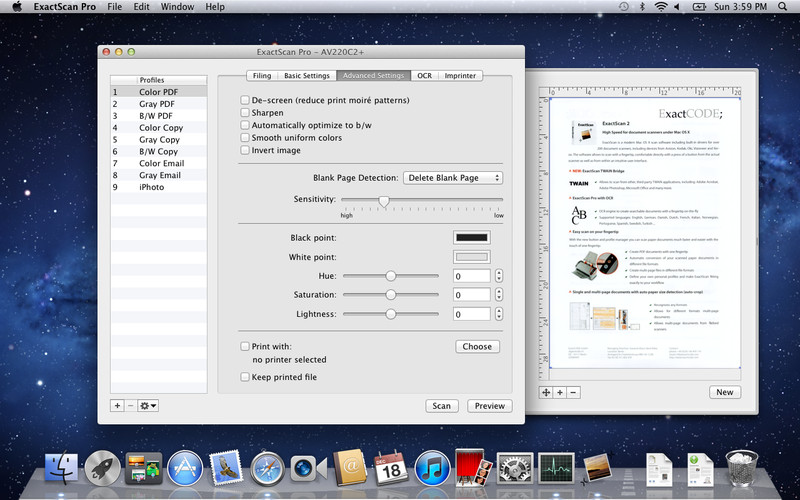Toggle the Sharpen checkbox
Image resolution: width=800 pixels, height=500 pixels.
[x=245, y=113]
